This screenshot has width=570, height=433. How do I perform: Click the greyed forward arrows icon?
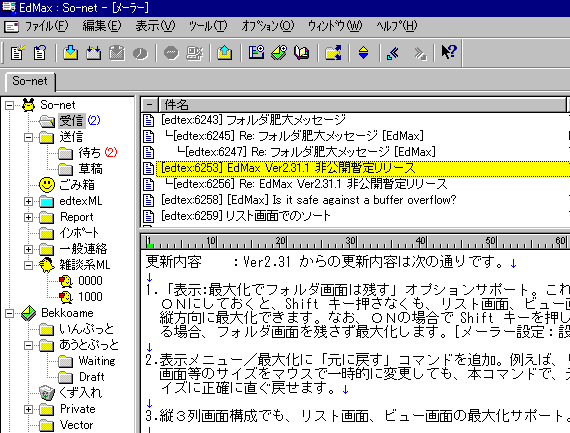420,53
